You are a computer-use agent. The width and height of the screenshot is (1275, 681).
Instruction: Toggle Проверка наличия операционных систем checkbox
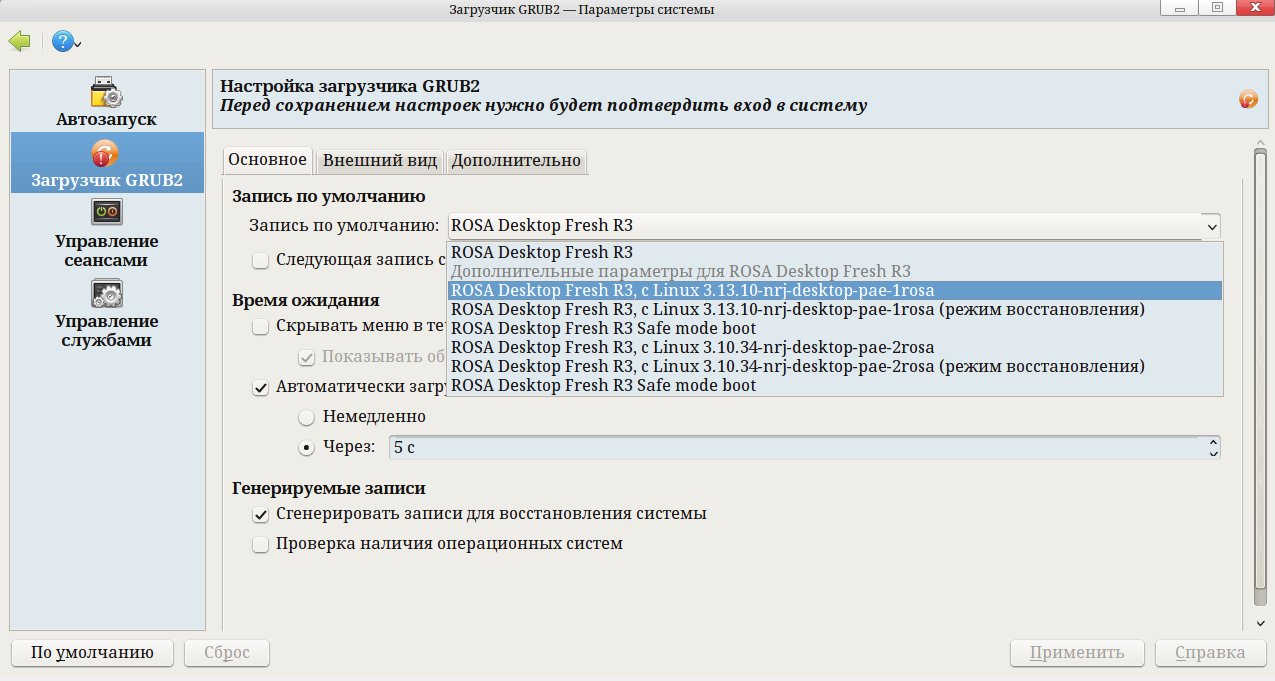260,545
